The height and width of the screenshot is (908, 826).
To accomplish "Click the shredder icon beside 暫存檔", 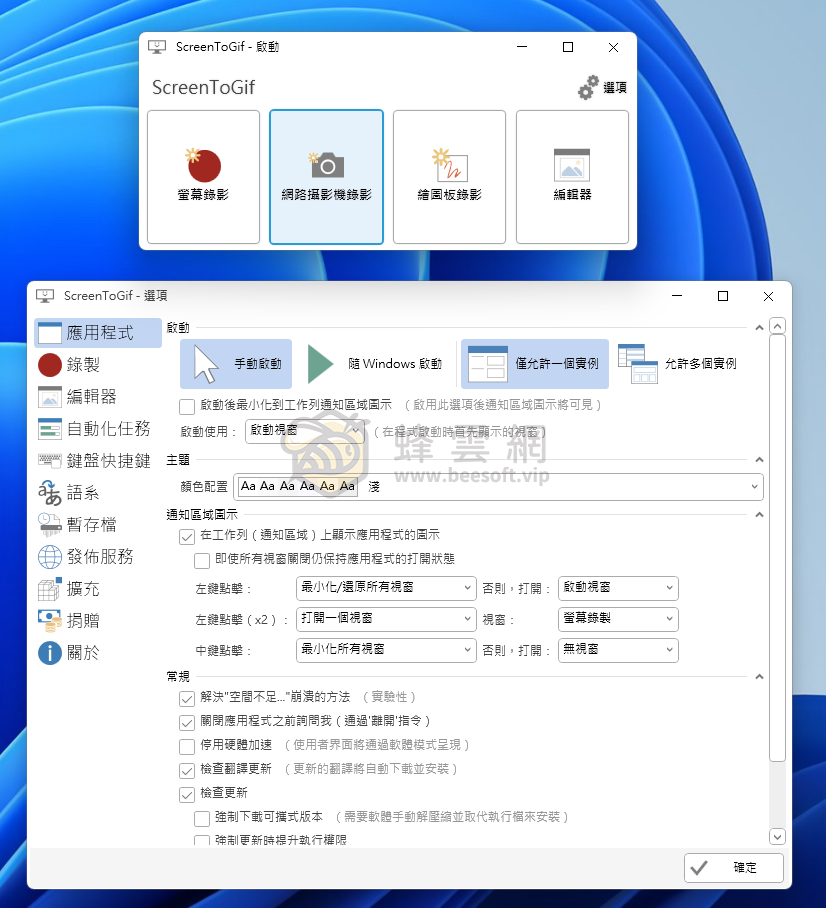I will (x=50, y=525).
